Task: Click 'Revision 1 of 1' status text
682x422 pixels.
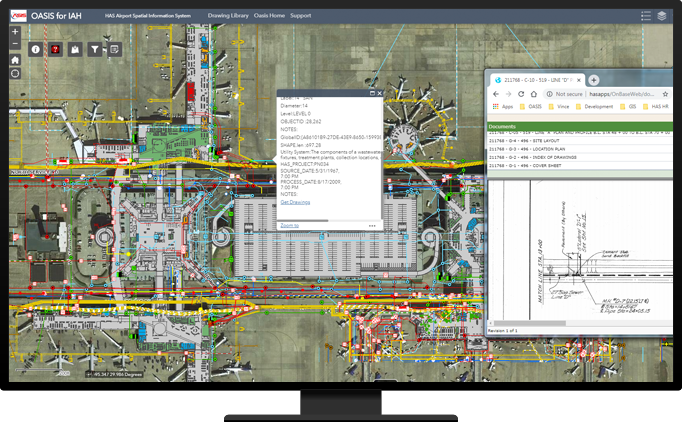Action: pyautogui.click(x=502, y=331)
